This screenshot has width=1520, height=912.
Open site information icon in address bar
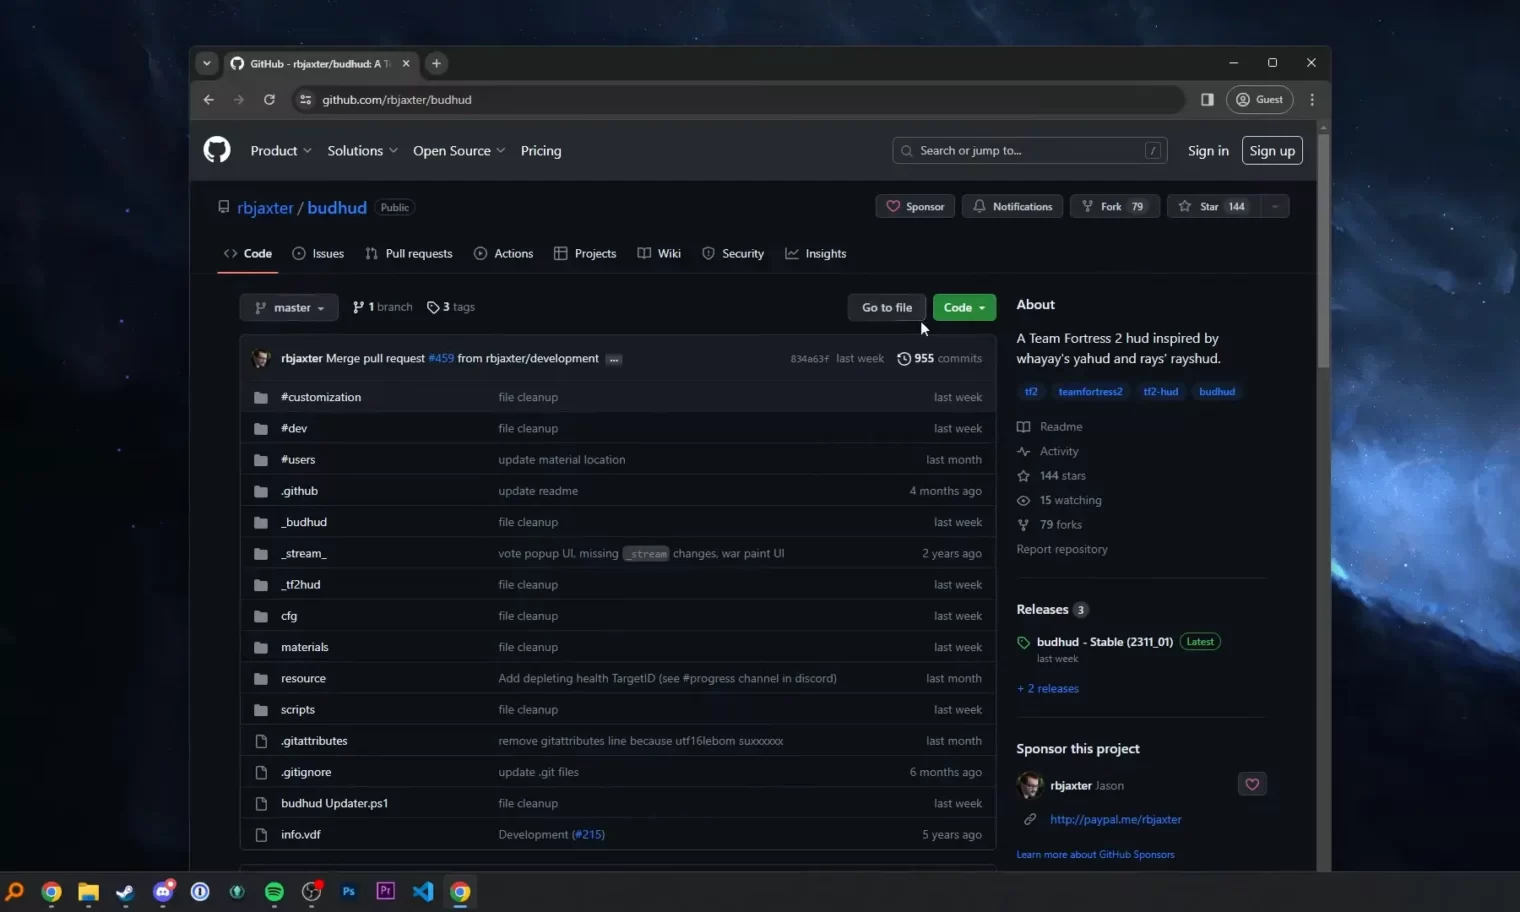[x=306, y=100]
